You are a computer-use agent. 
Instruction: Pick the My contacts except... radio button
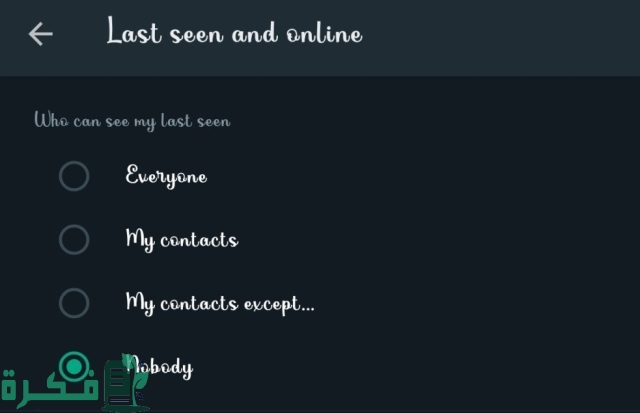point(74,303)
